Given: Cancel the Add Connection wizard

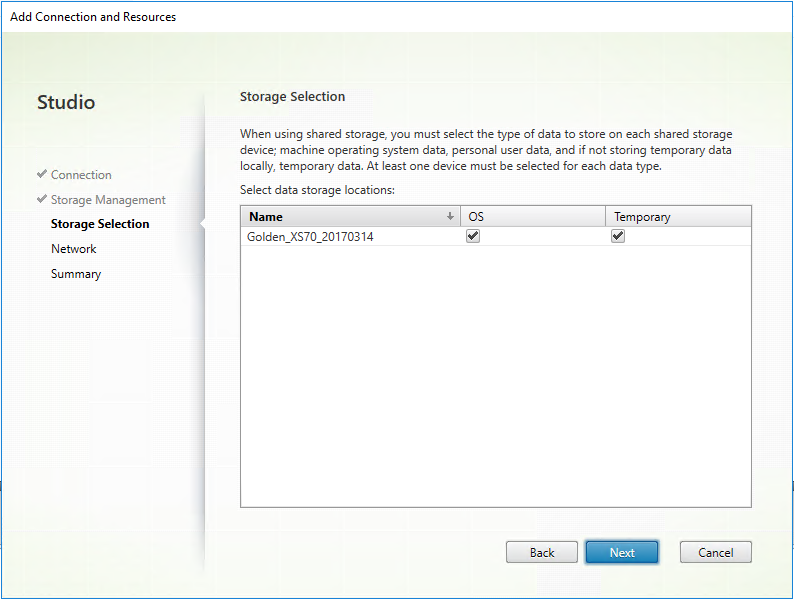Looking at the screenshot, I should tap(715, 552).
